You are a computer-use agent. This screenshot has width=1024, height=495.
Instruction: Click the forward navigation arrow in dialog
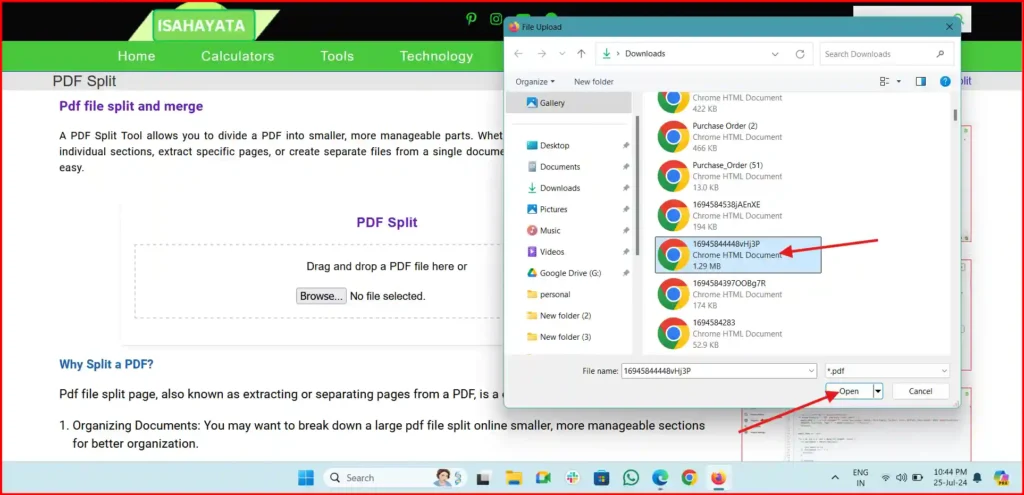tap(541, 54)
